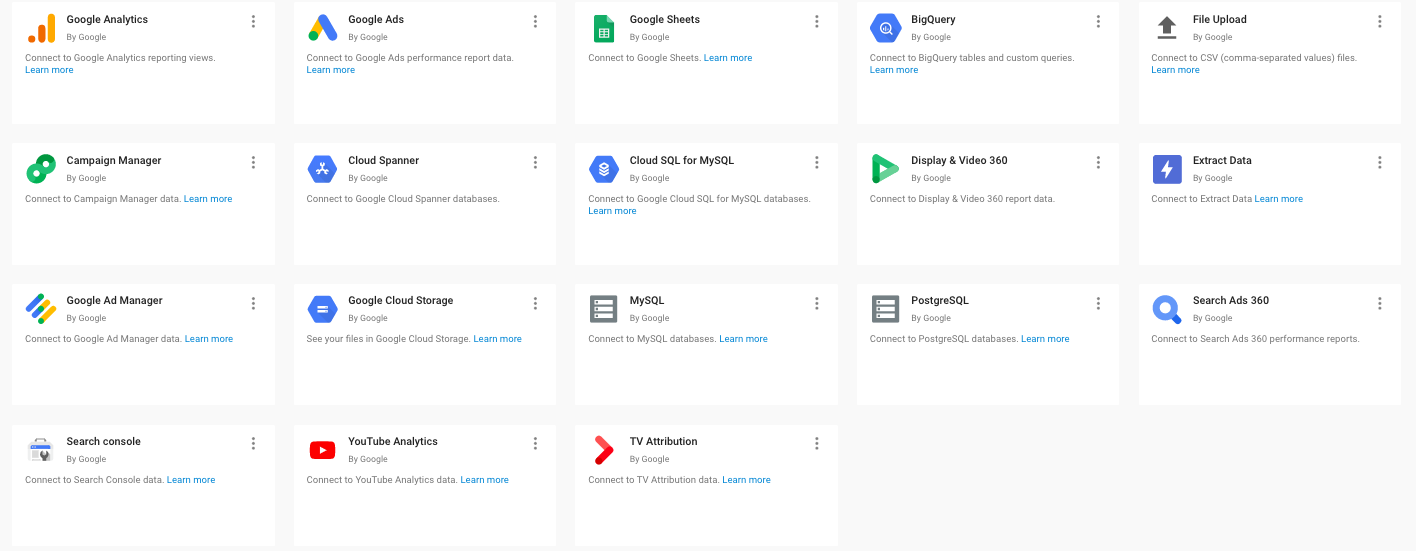This screenshot has height=551, width=1416.
Task: Click the PostgreSQL database icon
Action: (x=886, y=309)
